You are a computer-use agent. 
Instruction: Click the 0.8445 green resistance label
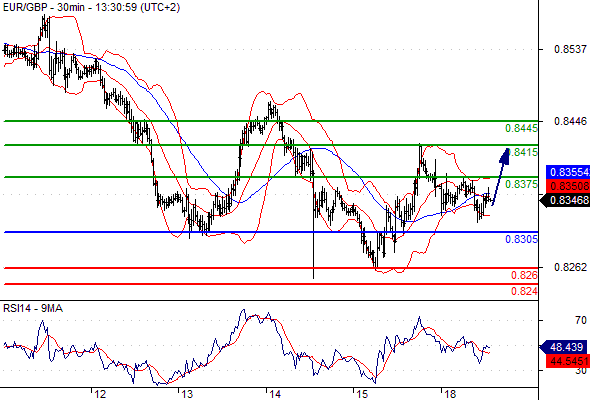(522, 128)
